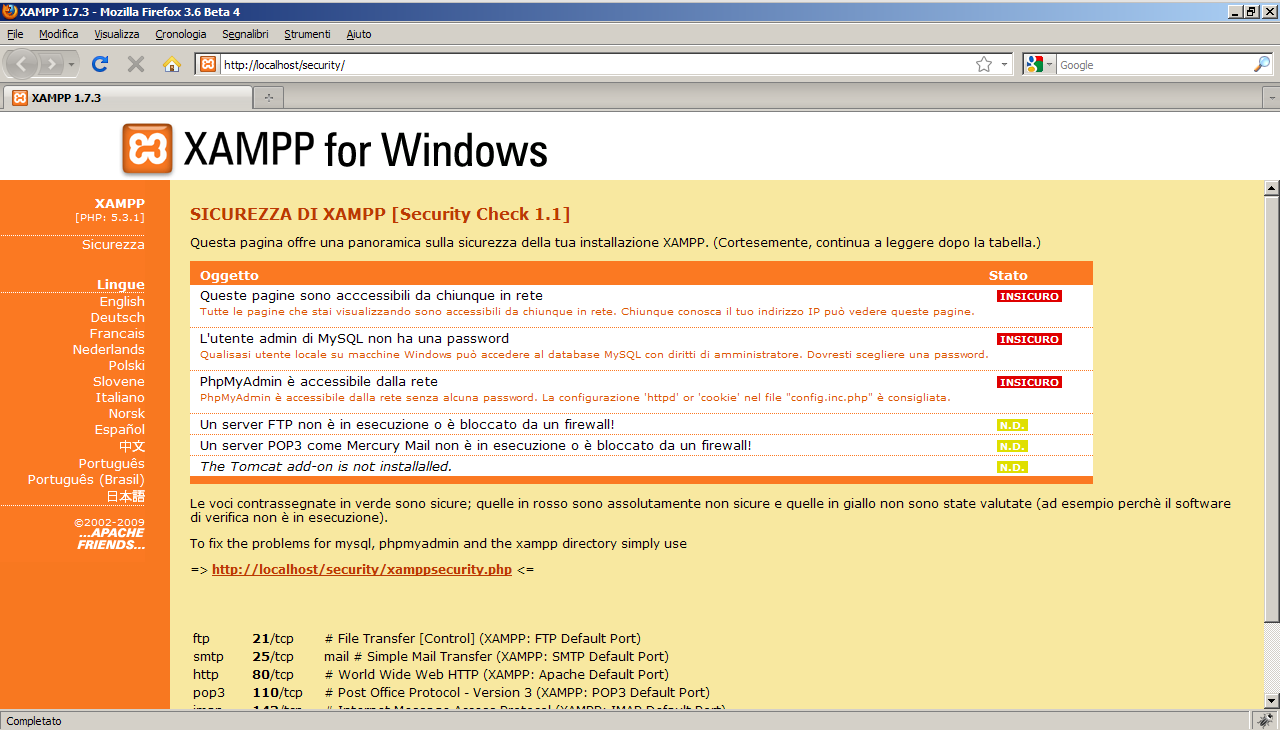Click the Firefox icon in title bar

10,11
